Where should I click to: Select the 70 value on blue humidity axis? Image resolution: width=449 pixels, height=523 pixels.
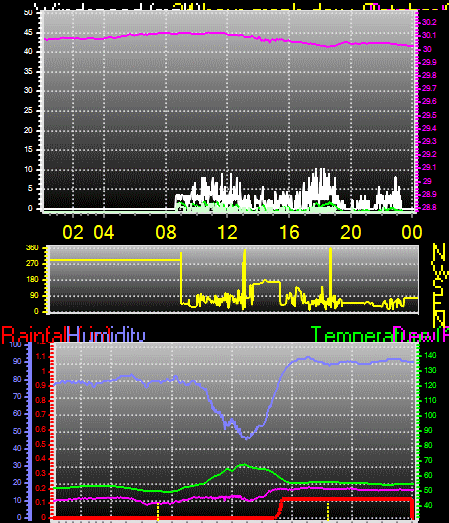[x=17, y=397]
